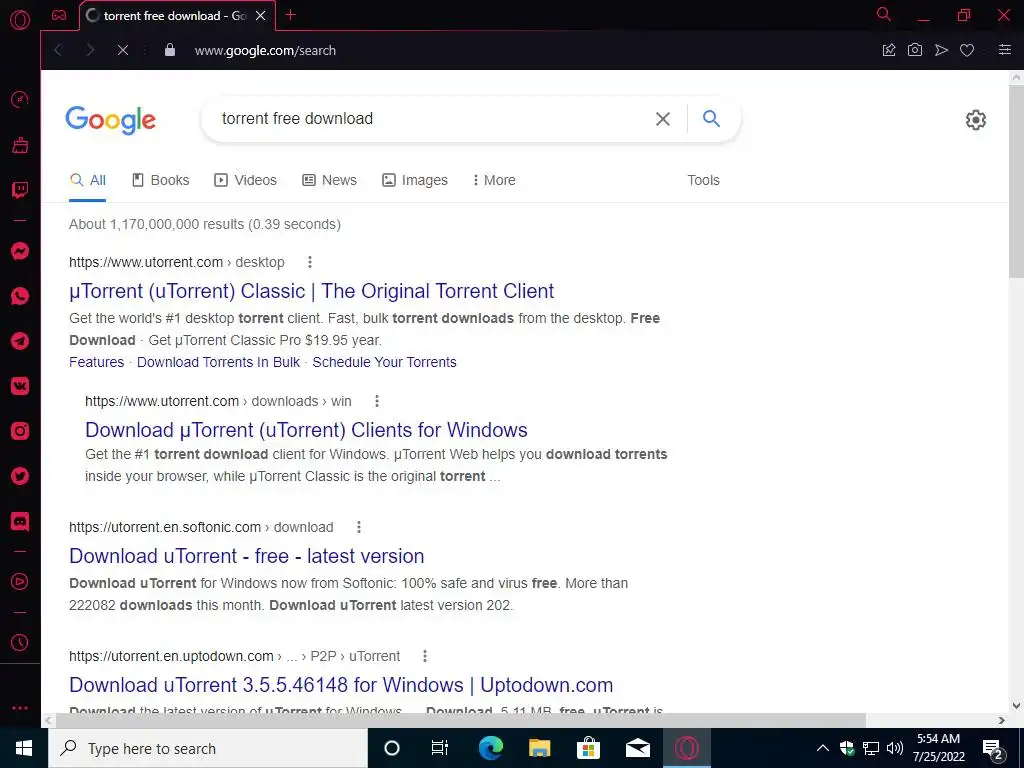Open File Explorer from taskbar
The width and height of the screenshot is (1024, 768).
point(539,748)
